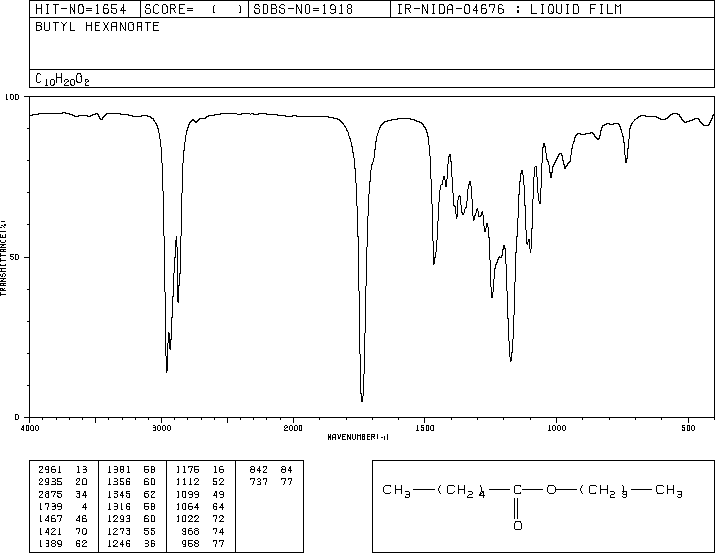The image size is (715, 553).
Task: Click the carbonyl C atom in the structure
Action: (517, 490)
